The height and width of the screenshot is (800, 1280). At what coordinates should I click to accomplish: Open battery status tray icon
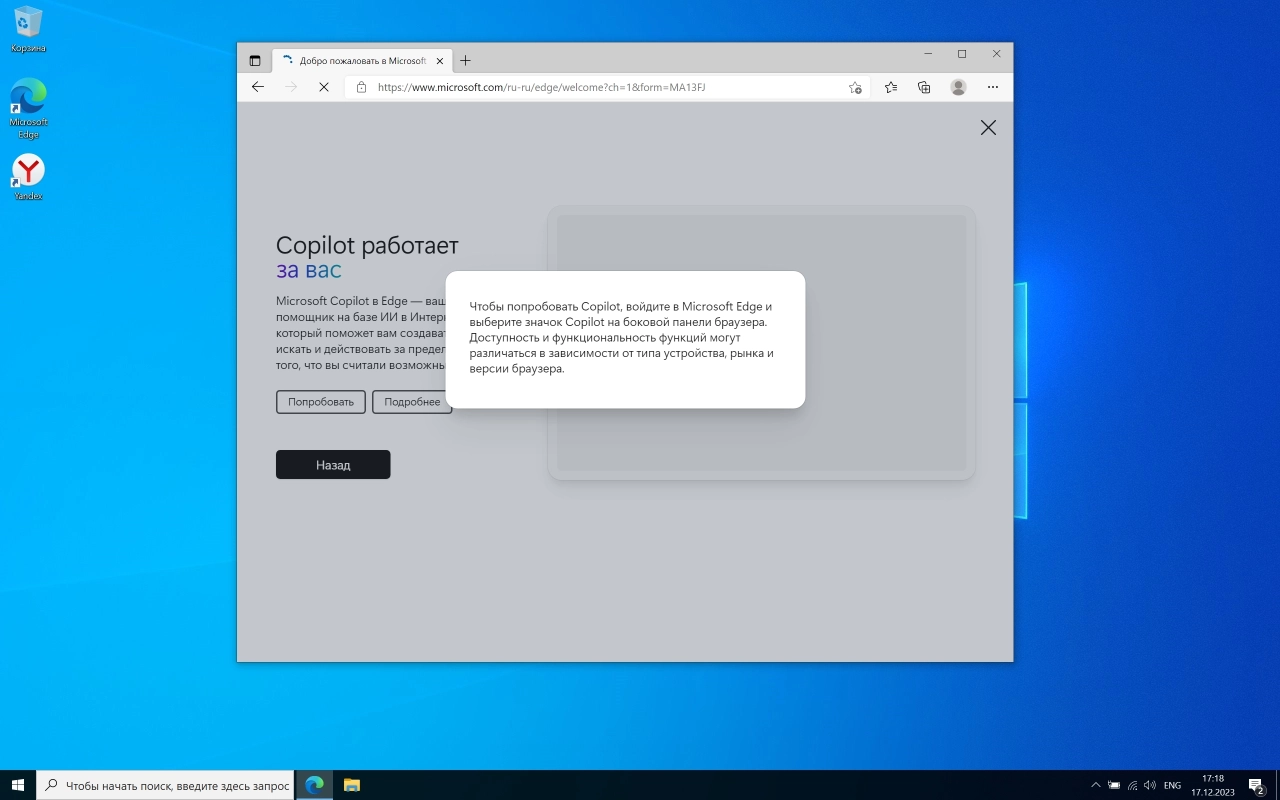click(x=1113, y=785)
